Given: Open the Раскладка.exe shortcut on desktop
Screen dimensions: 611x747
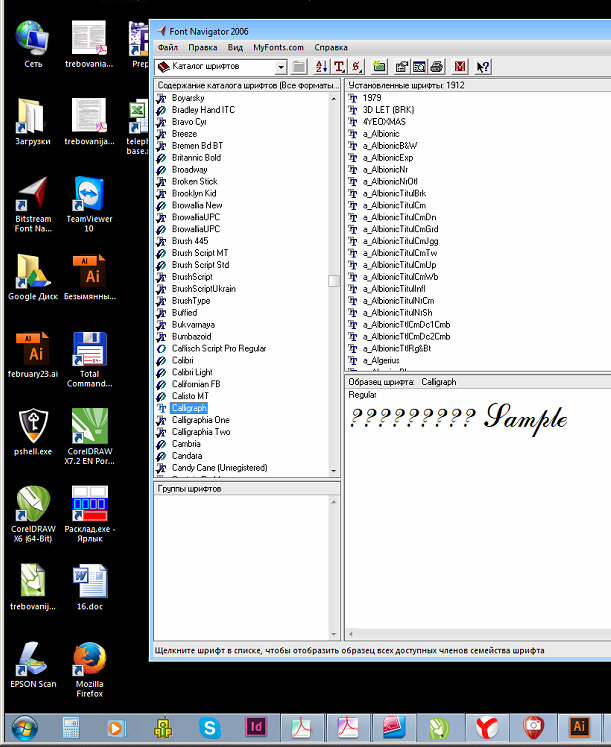Looking at the screenshot, I should (x=89, y=514).
